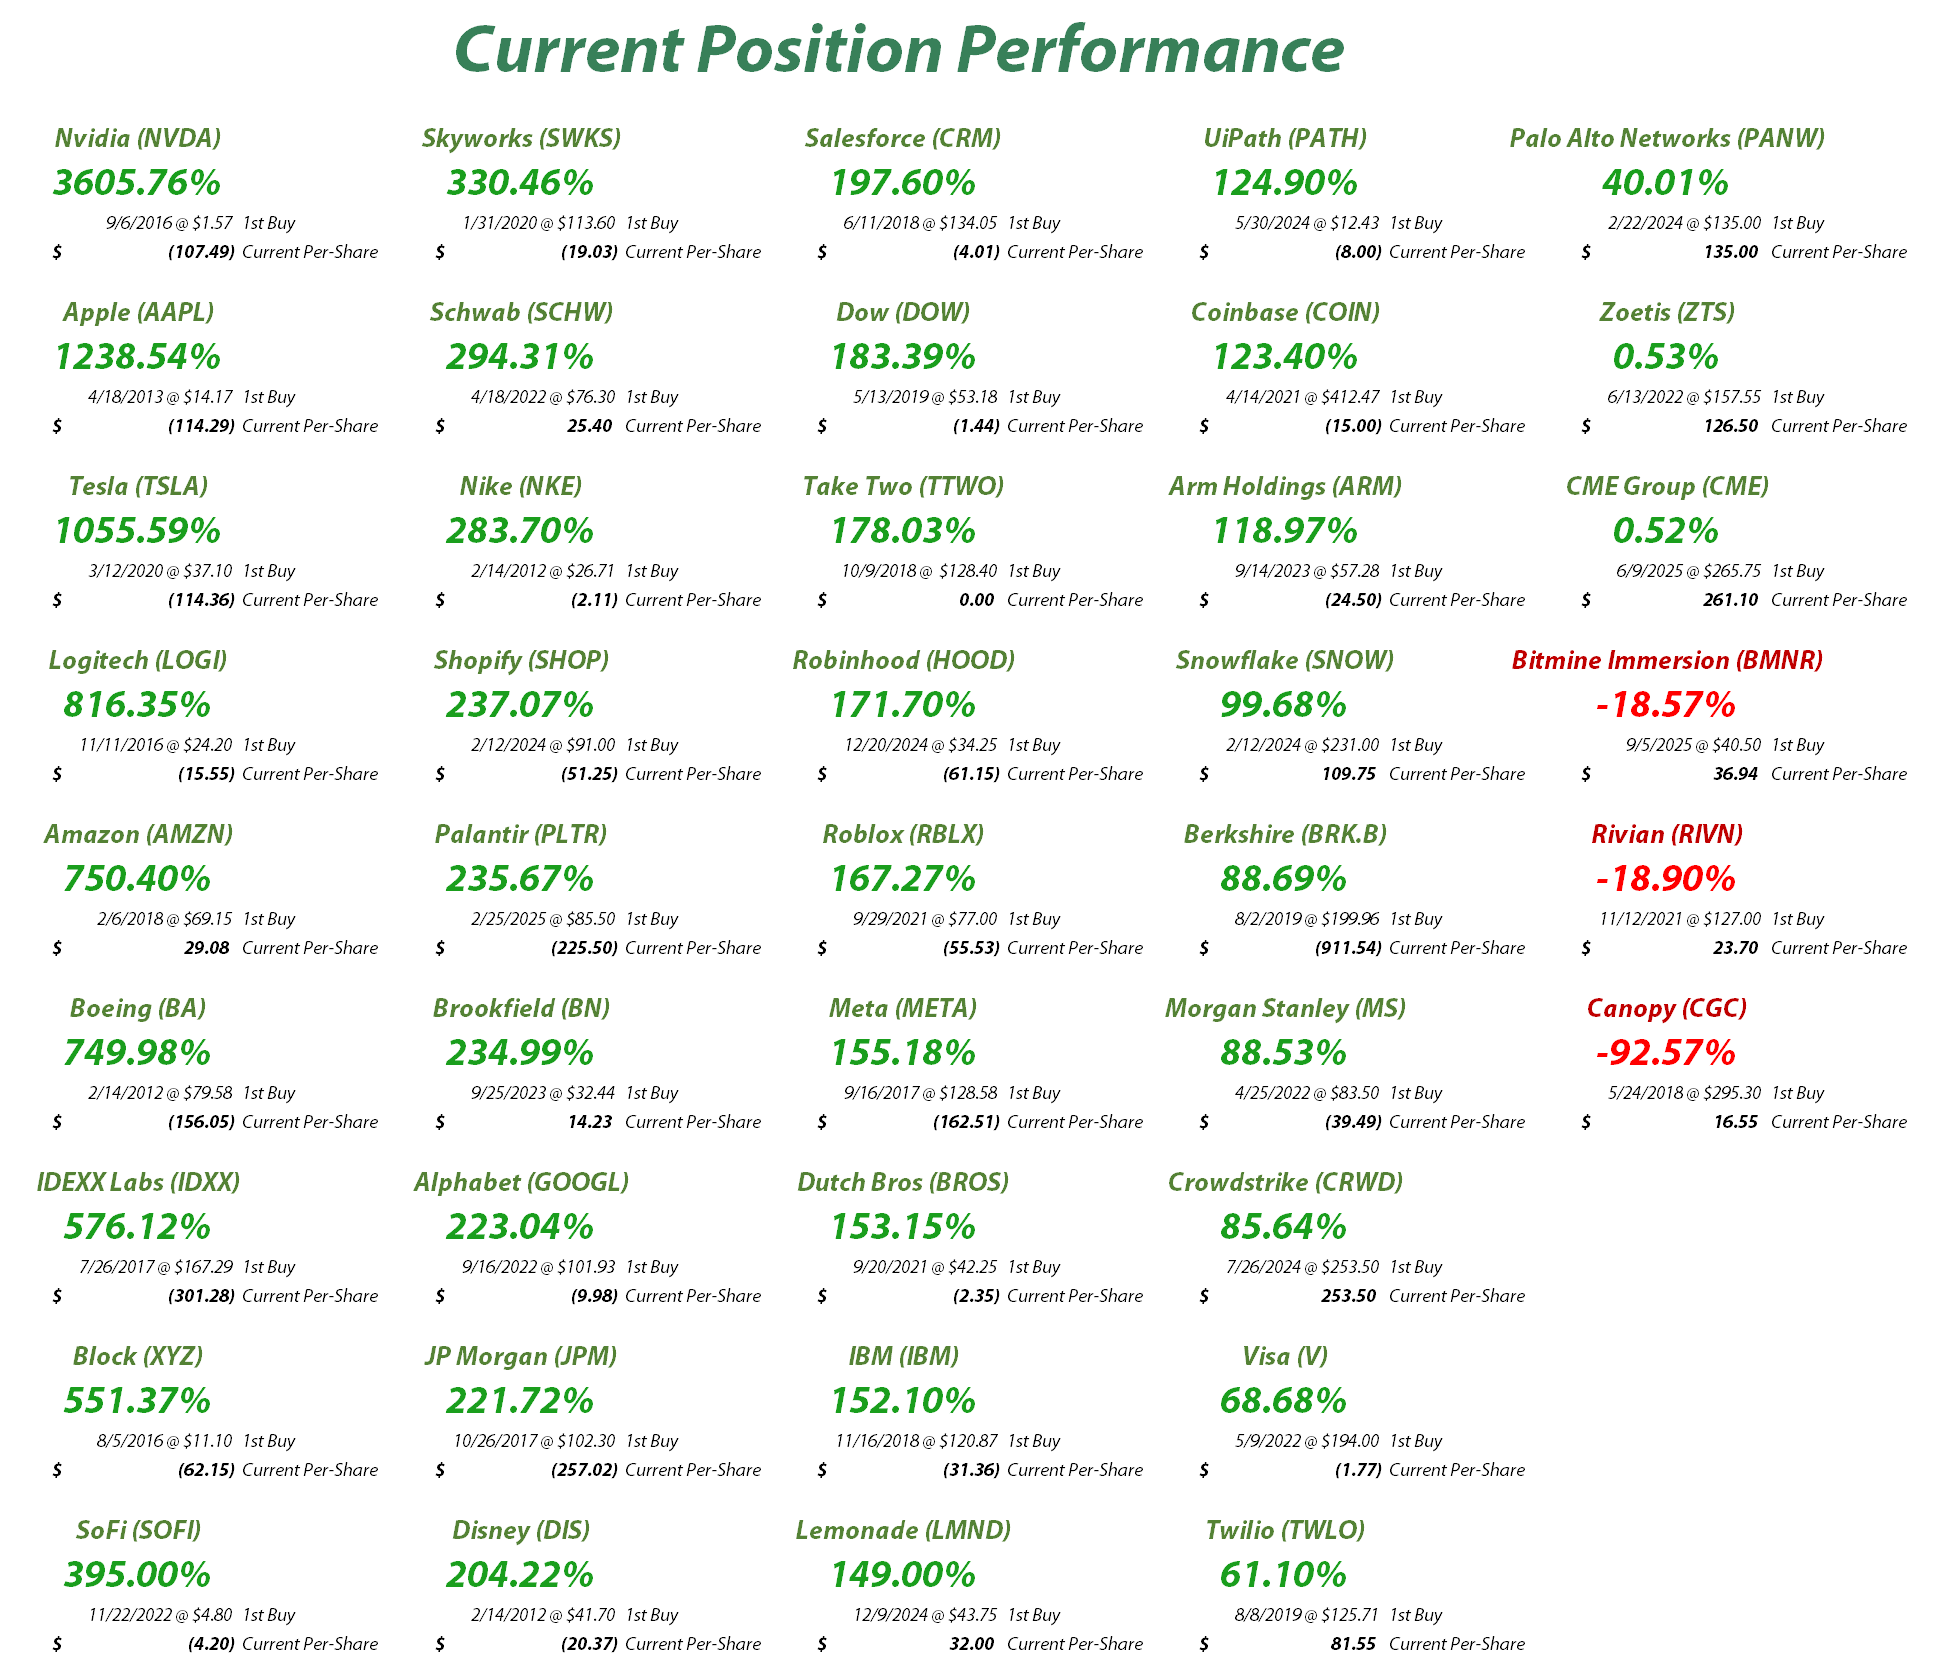Click the Palo Alto Networks (PANW) heading
This screenshot has width=1954, height=1679.
(x=1667, y=138)
